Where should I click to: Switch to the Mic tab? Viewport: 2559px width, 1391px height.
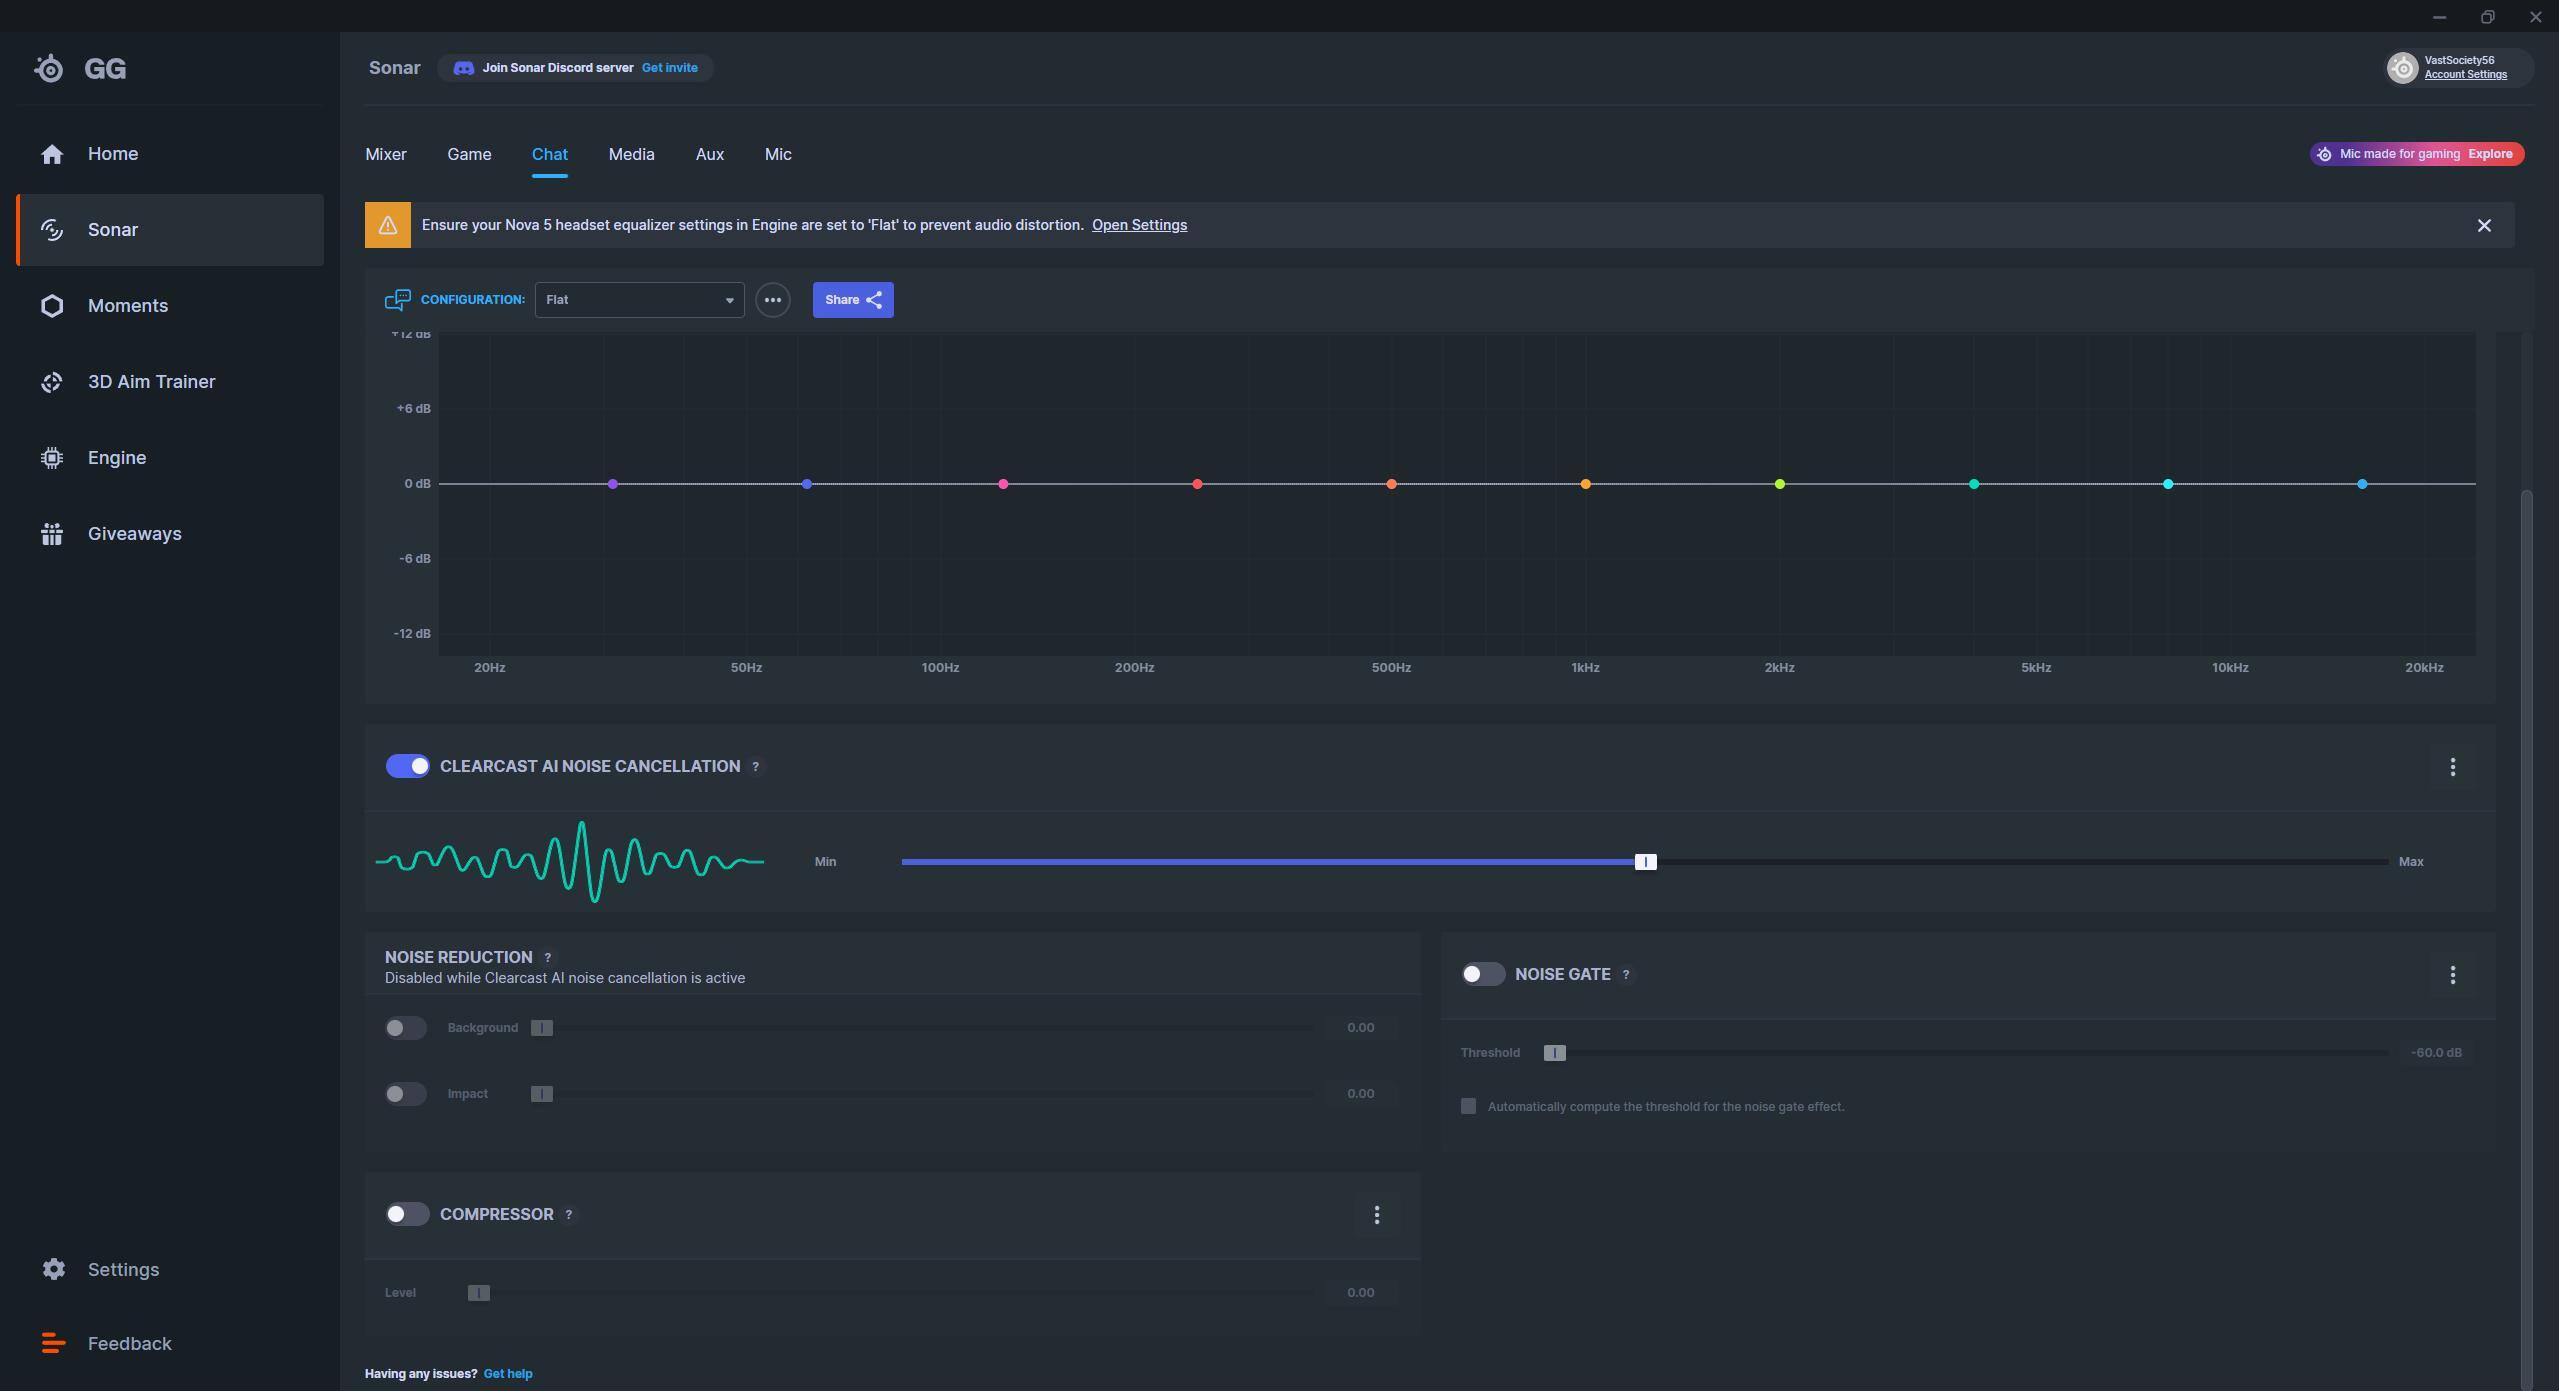pyautogui.click(x=778, y=155)
